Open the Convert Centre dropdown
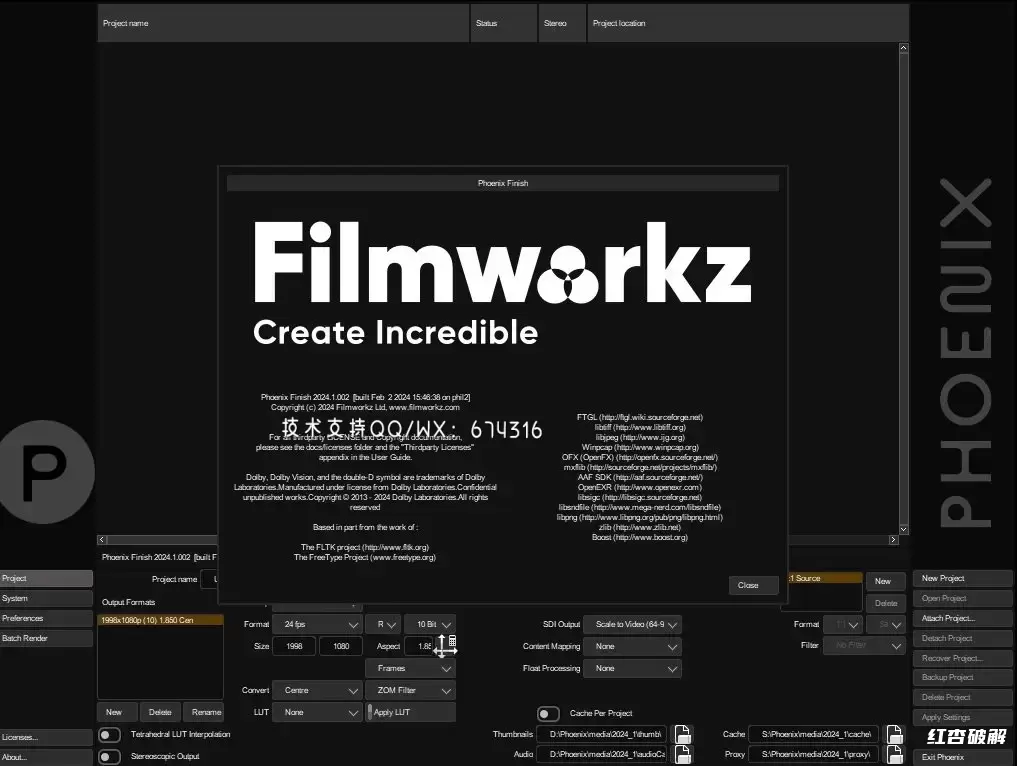This screenshot has height=766, width=1017. click(x=317, y=691)
